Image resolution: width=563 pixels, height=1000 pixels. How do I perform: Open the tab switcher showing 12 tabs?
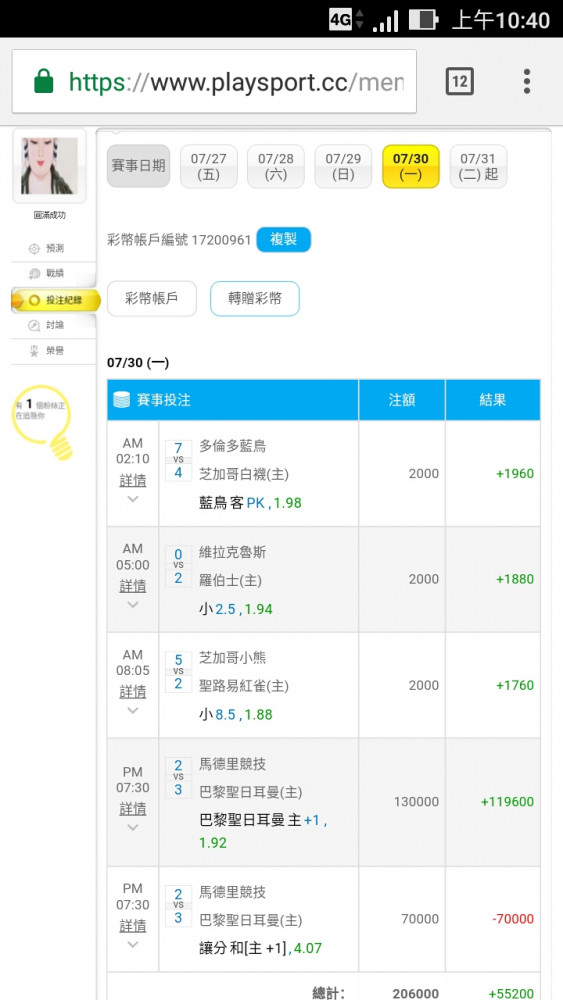pos(460,82)
